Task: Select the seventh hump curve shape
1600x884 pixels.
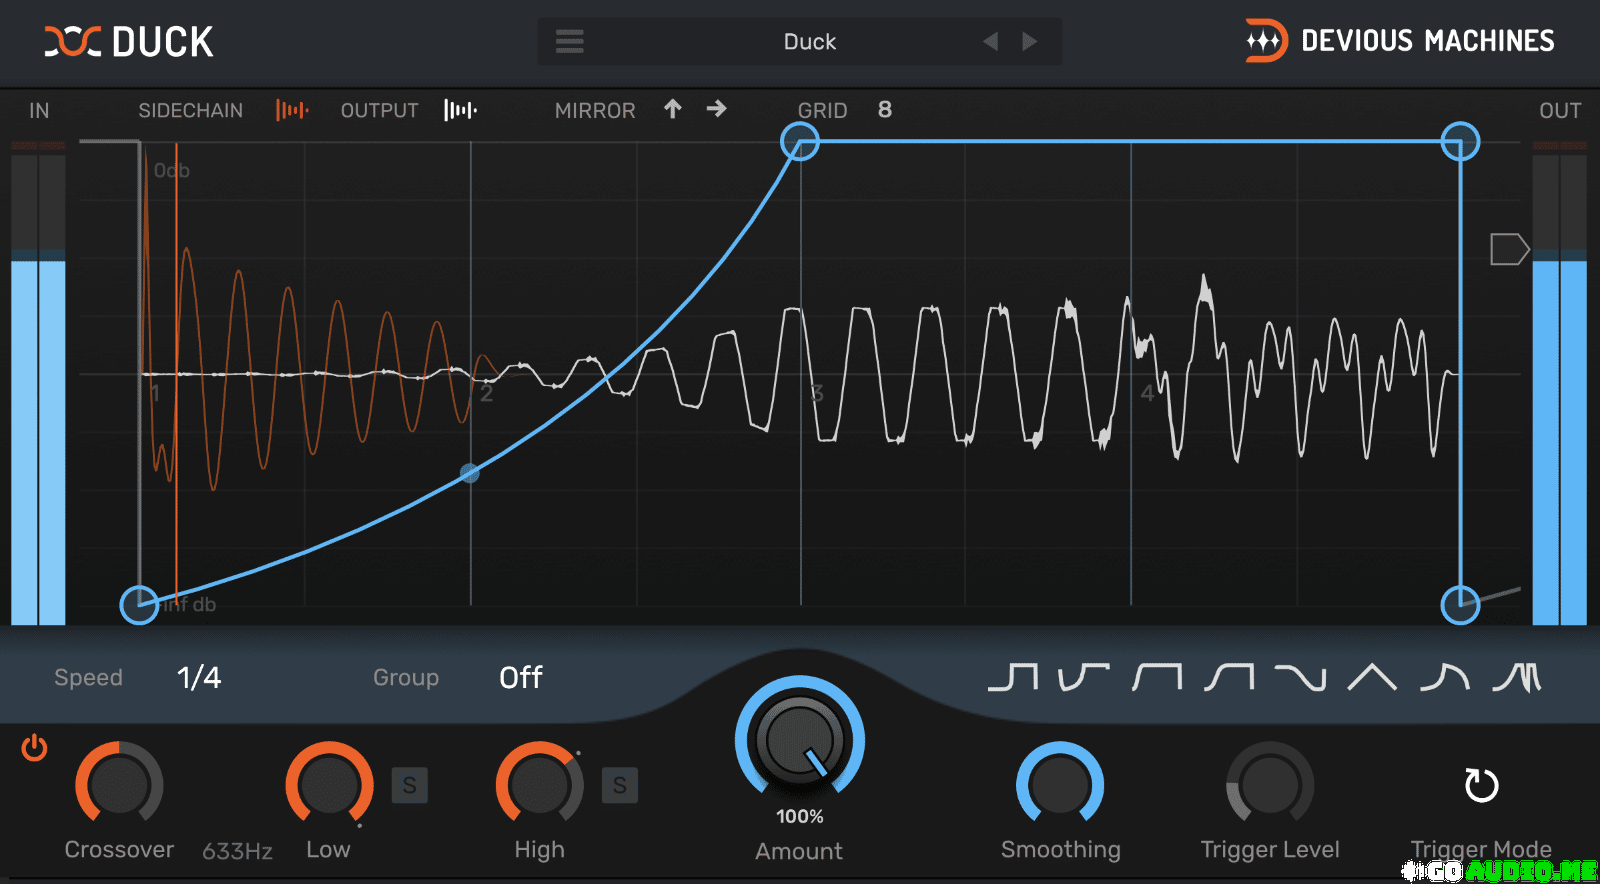Action: (x=1445, y=677)
